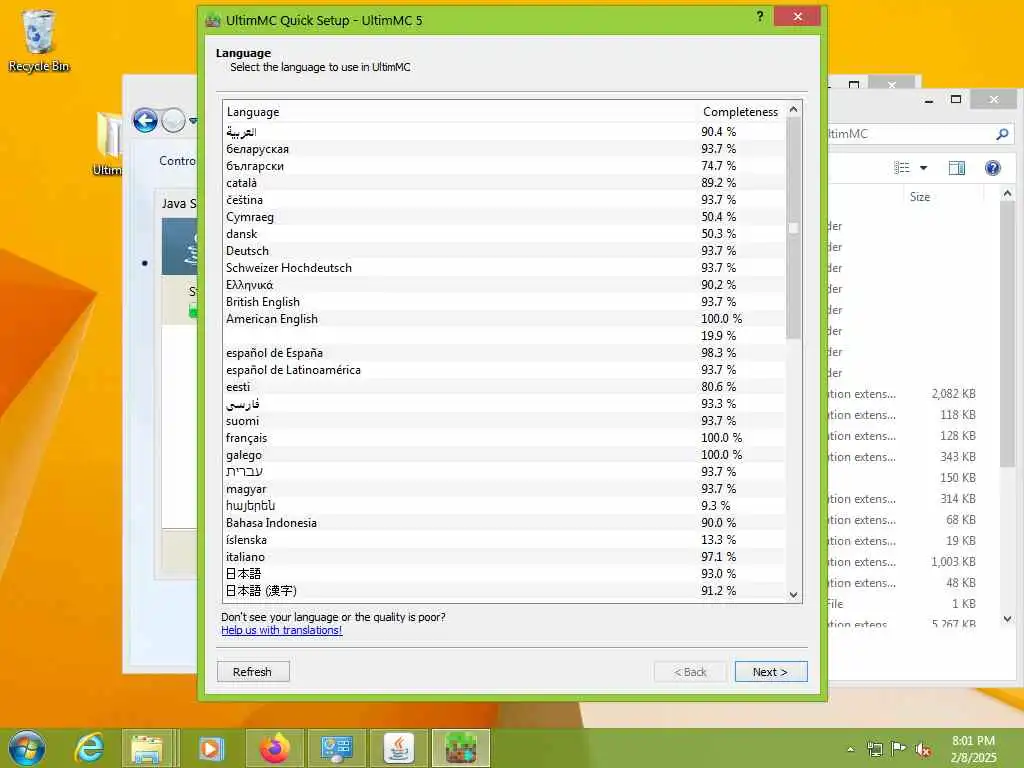The height and width of the screenshot is (768, 1024).
Task: Select American English in the language list
Action: [x=504, y=319]
